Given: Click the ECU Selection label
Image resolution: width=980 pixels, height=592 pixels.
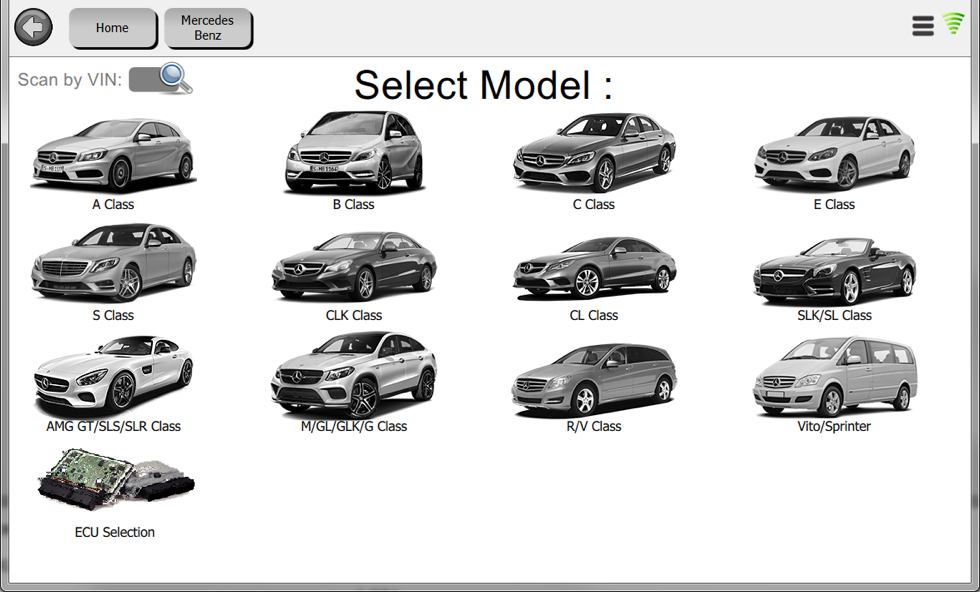Looking at the screenshot, I should pos(115,532).
